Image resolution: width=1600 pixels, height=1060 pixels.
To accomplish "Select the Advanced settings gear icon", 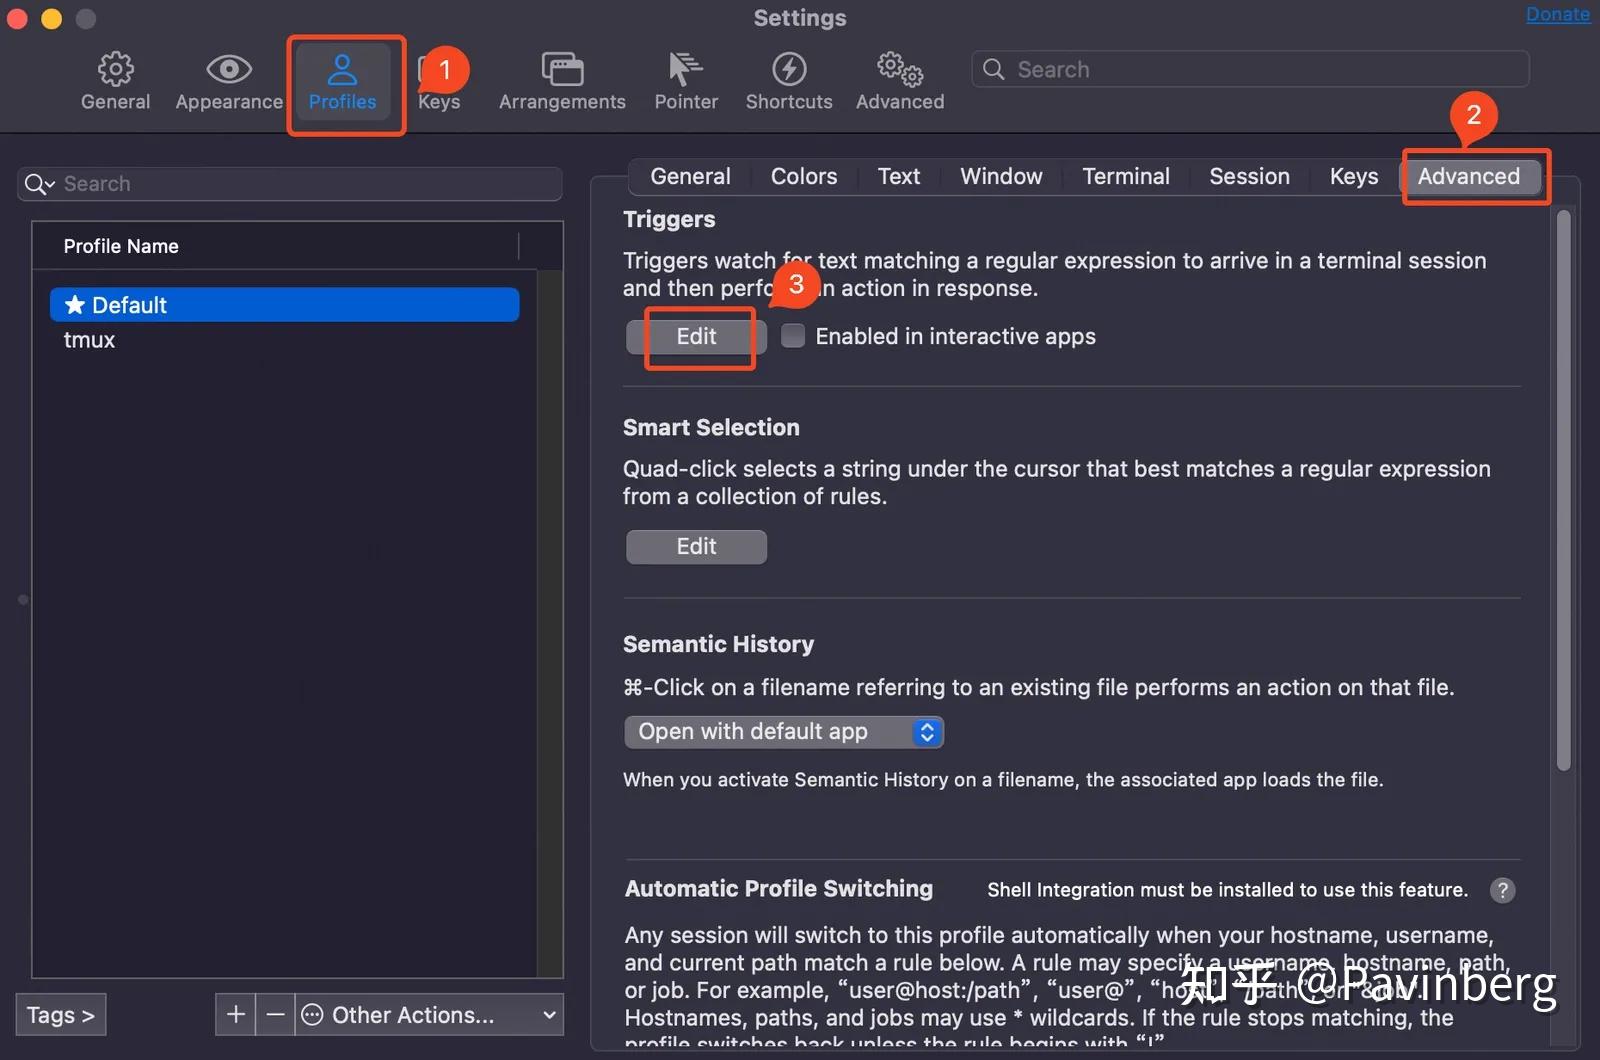I will pyautogui.click(x=898, y=80).
